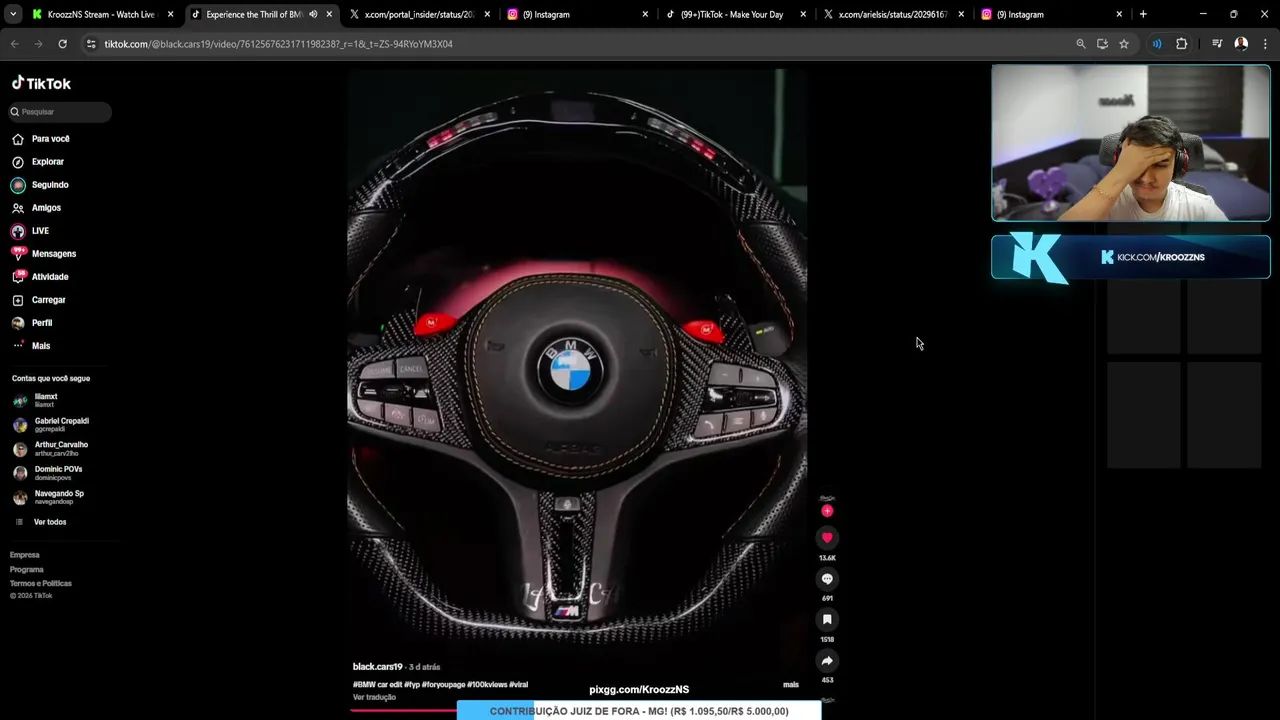This screenshot has width=1280, height=720.
Task: Click the TikTok logo
Action: coord(41,83)
